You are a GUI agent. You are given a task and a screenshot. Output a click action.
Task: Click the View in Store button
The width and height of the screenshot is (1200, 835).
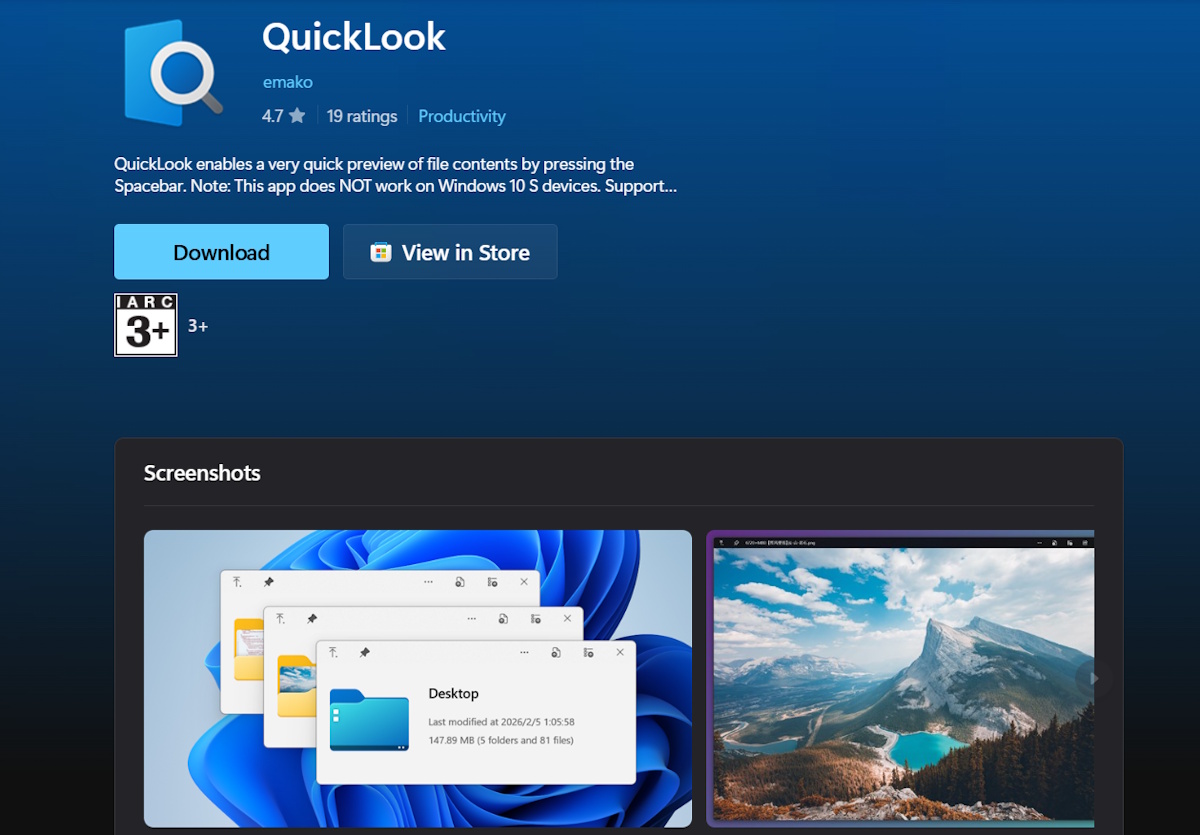click(x=450, y=252)
